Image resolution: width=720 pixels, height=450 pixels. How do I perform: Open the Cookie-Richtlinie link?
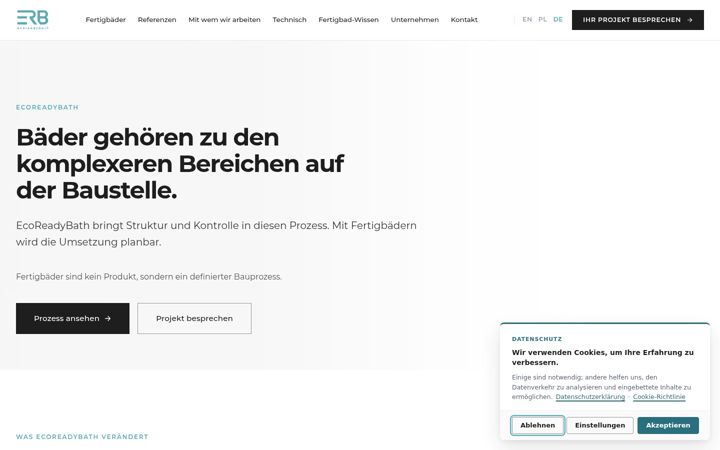tap(659, 397)
